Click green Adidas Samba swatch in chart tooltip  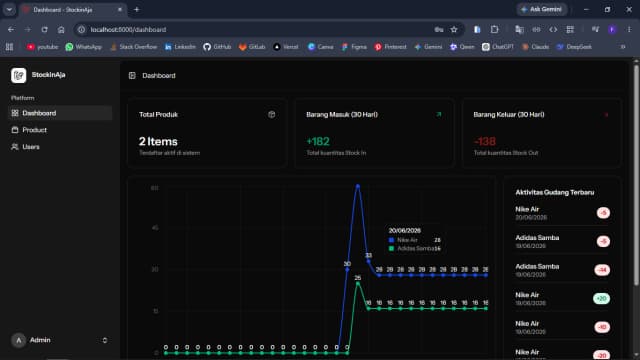pyautogui.click(x=391, y=248)
